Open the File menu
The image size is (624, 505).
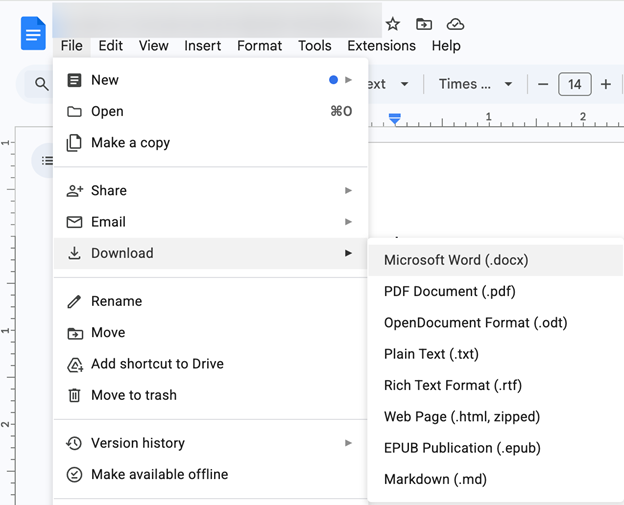(72, 46)
